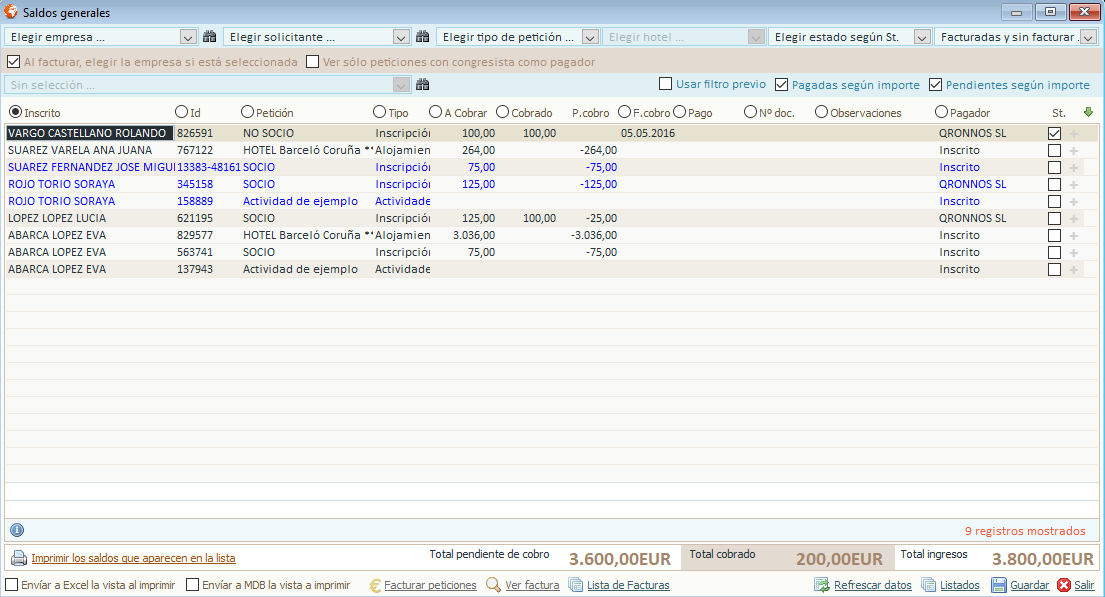Click the printer icon for printing balances
This screenshot has width=1105, height=597.
click(18, 558)
